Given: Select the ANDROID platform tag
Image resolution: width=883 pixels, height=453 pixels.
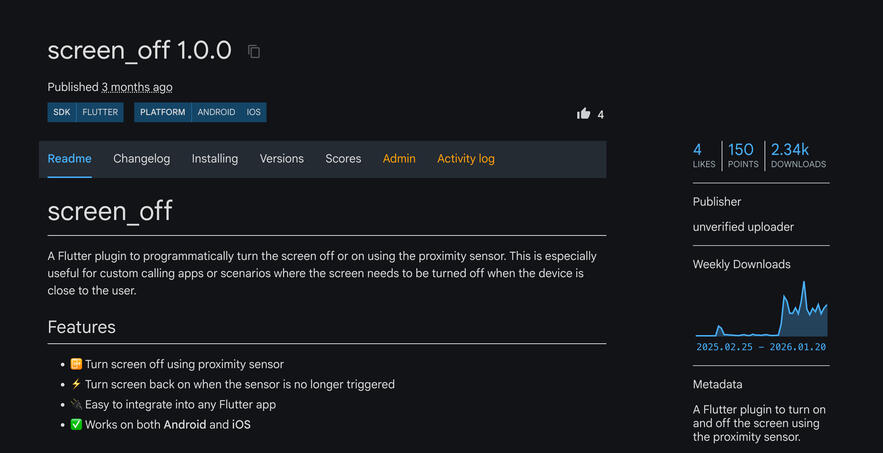Looking at the screenshot, I should tap(216, 112).
